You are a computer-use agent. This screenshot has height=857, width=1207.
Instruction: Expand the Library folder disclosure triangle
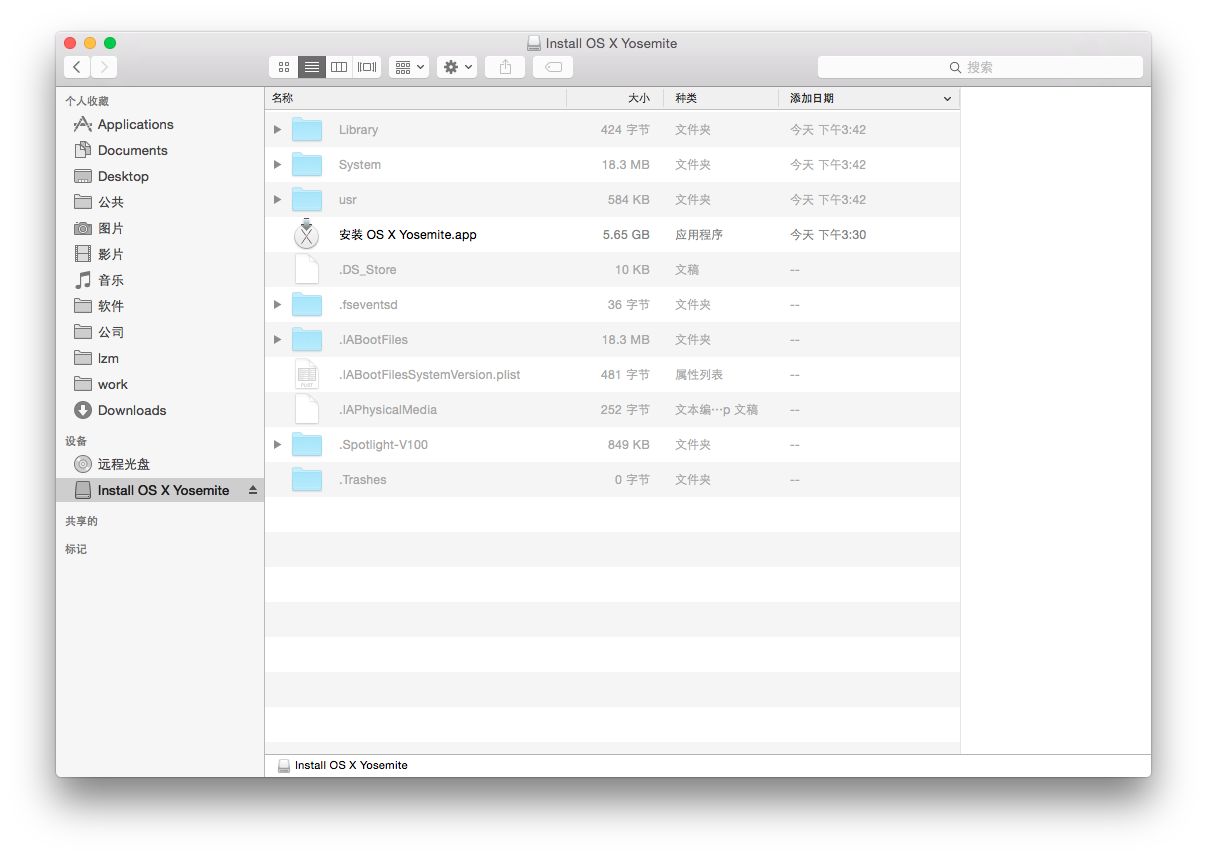click(x=277, y=130)
